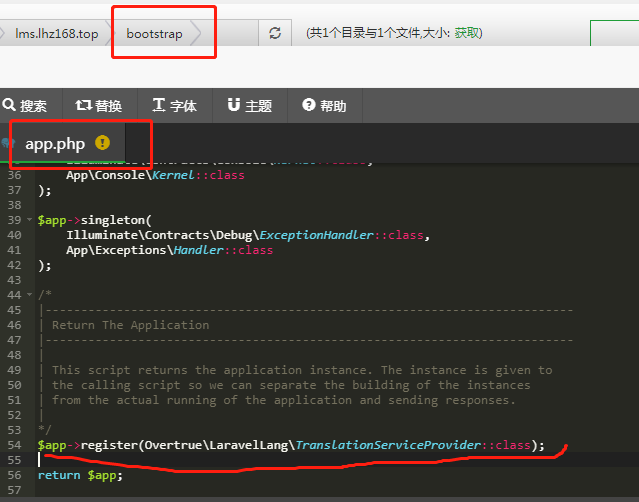Select the app.php editor tab
The width and height of the screenshot is (639, 502).
click(63, 144)
